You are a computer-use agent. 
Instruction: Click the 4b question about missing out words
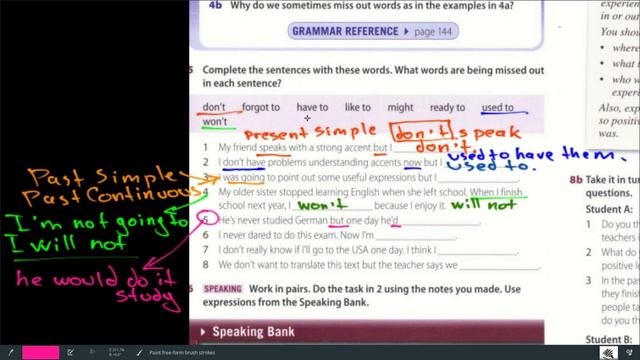pos(361,6)
